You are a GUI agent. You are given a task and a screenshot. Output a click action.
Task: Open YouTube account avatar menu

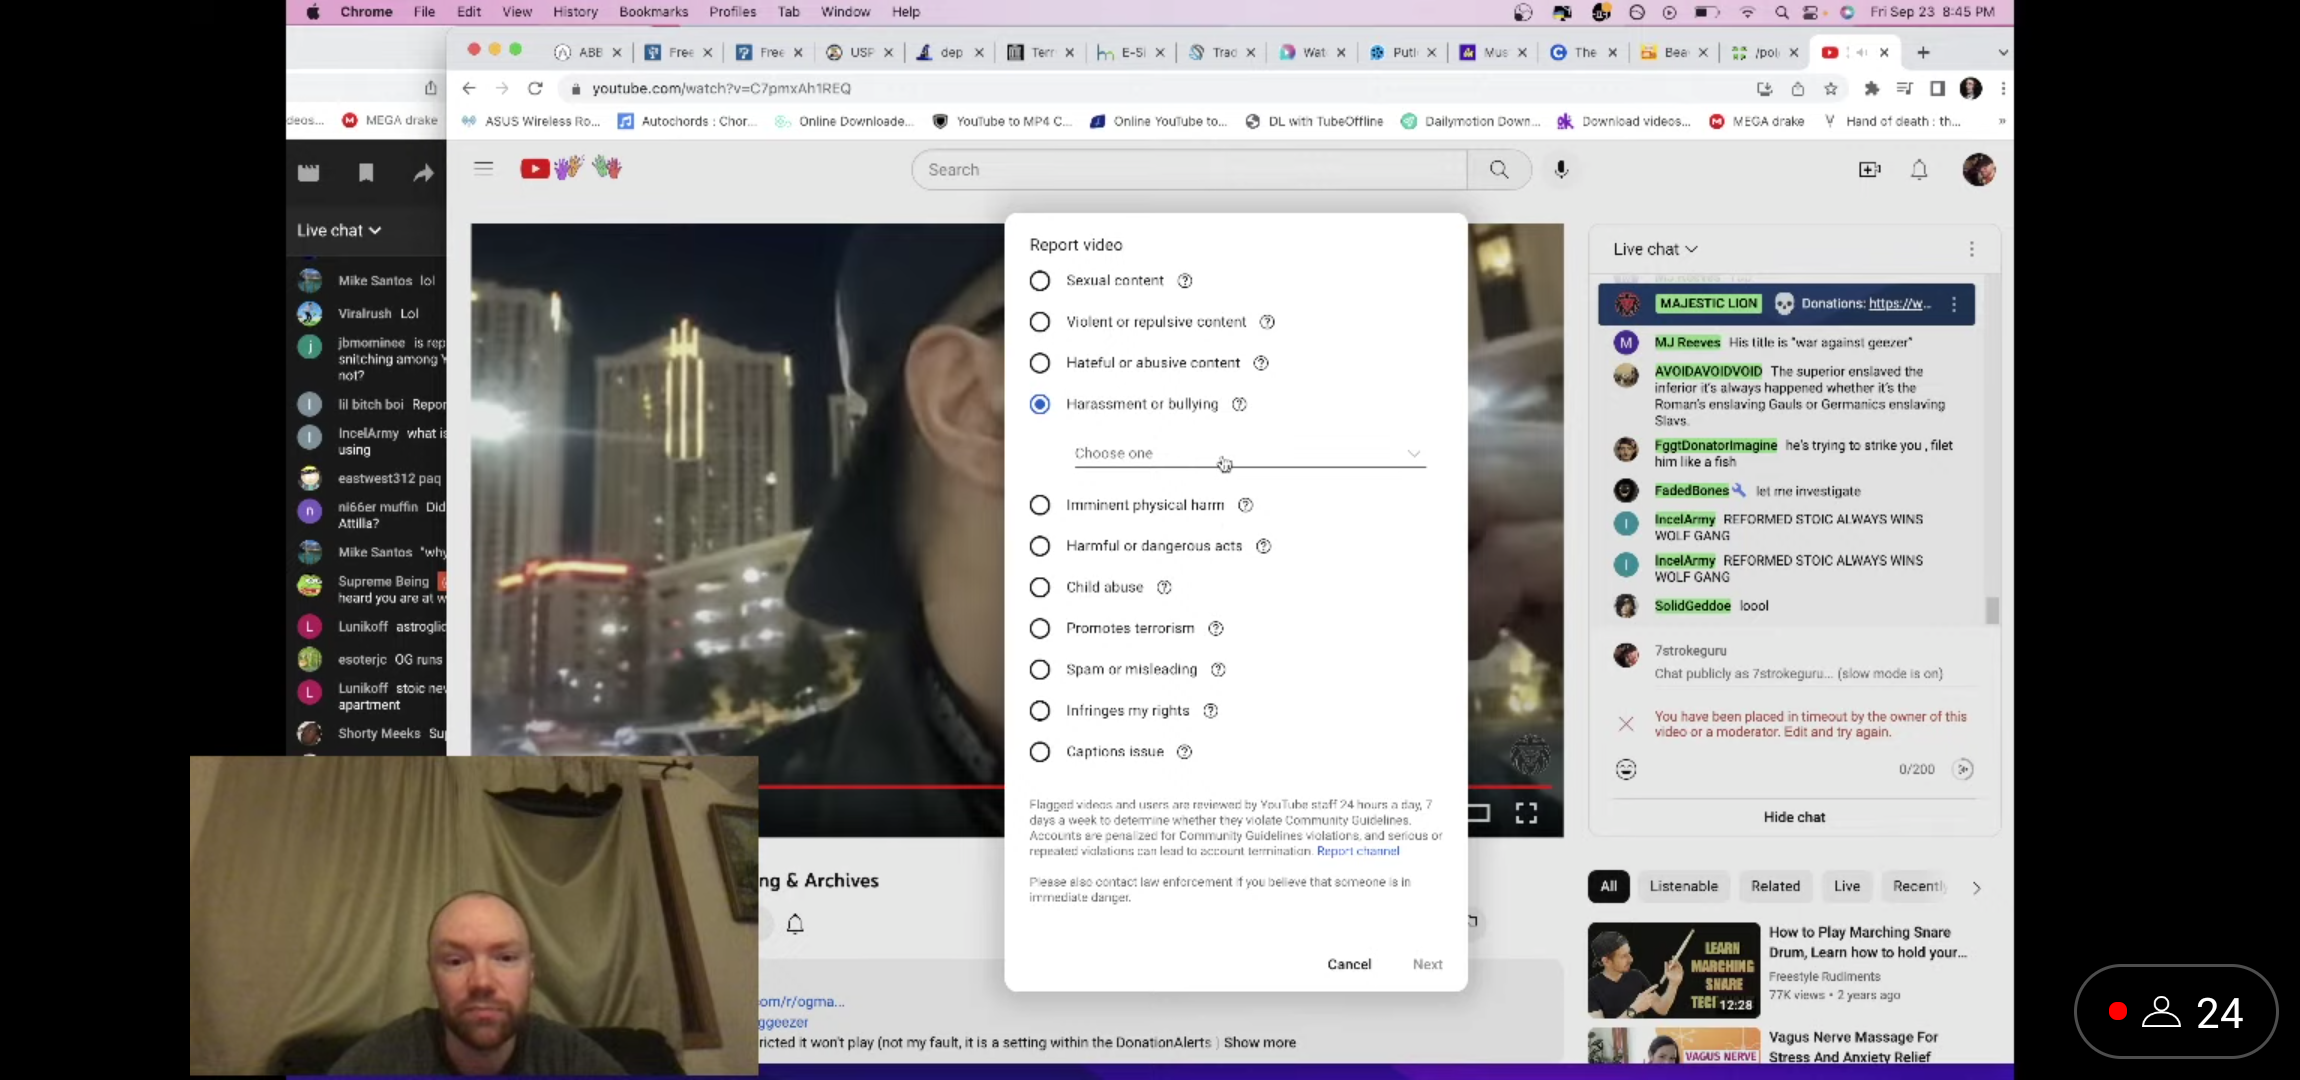[1978, 170]
